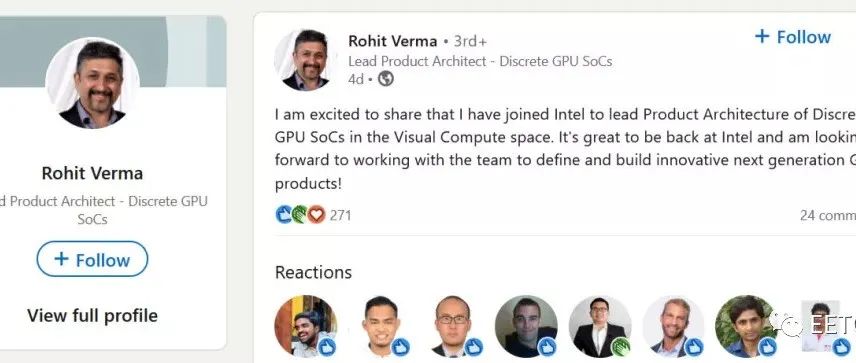Viewport: 856px width, 363px height.
Task: Click the plus icon of top-right Follow
Action: tap(762, 37)
